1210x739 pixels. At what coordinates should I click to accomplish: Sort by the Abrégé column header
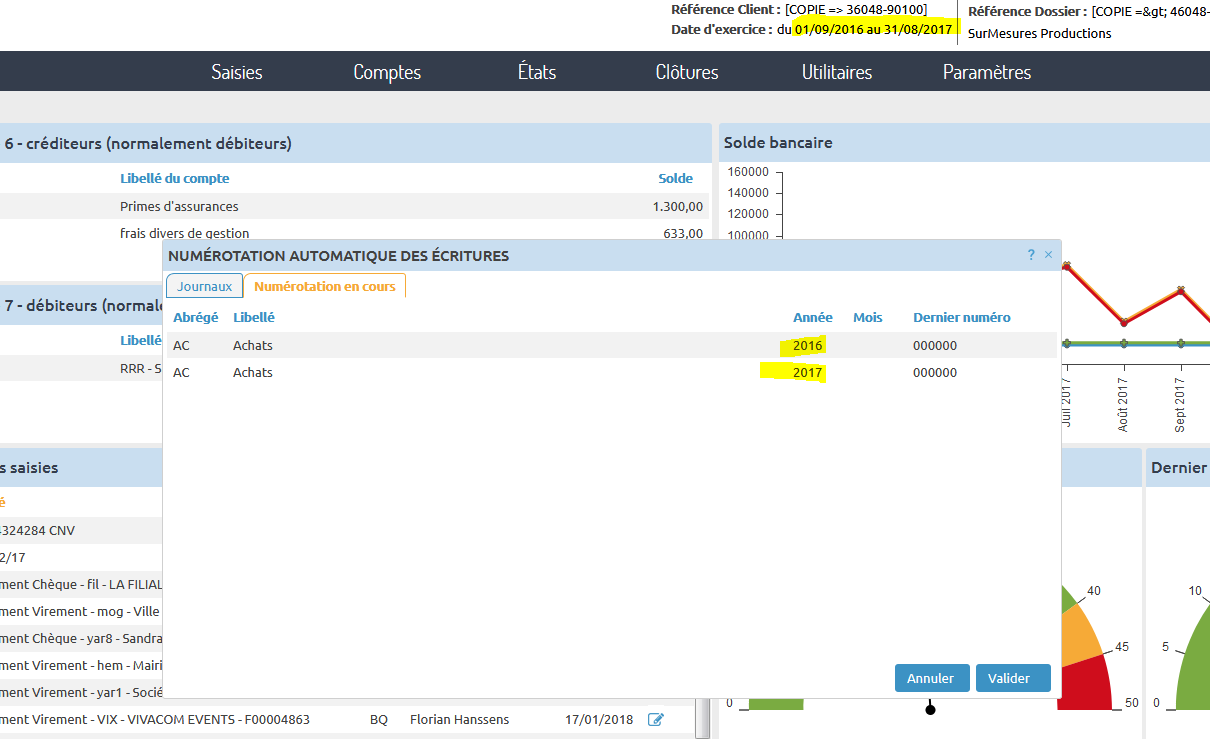point(195,317)
